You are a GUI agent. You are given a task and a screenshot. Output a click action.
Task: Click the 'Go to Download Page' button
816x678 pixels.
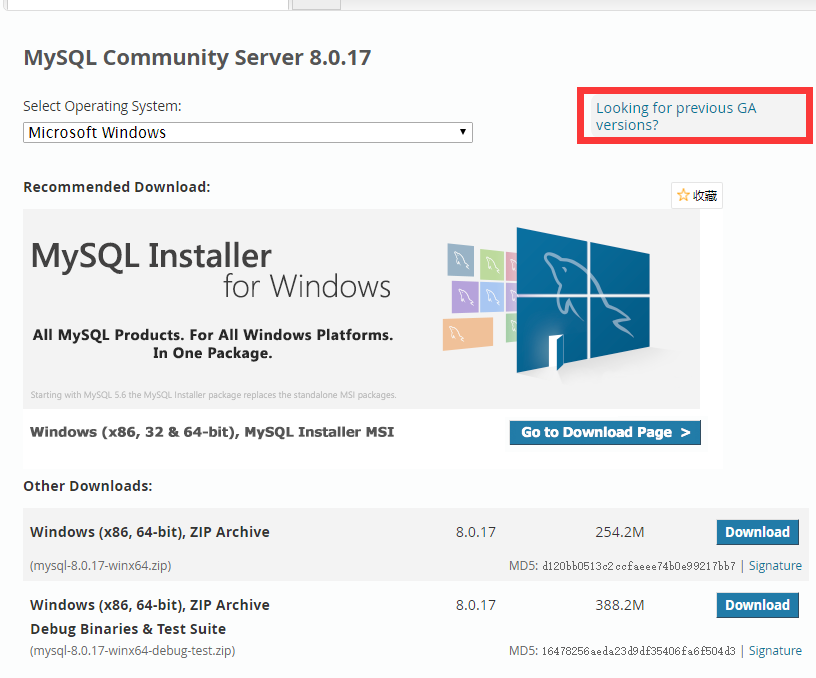click(x=604, y=432)
